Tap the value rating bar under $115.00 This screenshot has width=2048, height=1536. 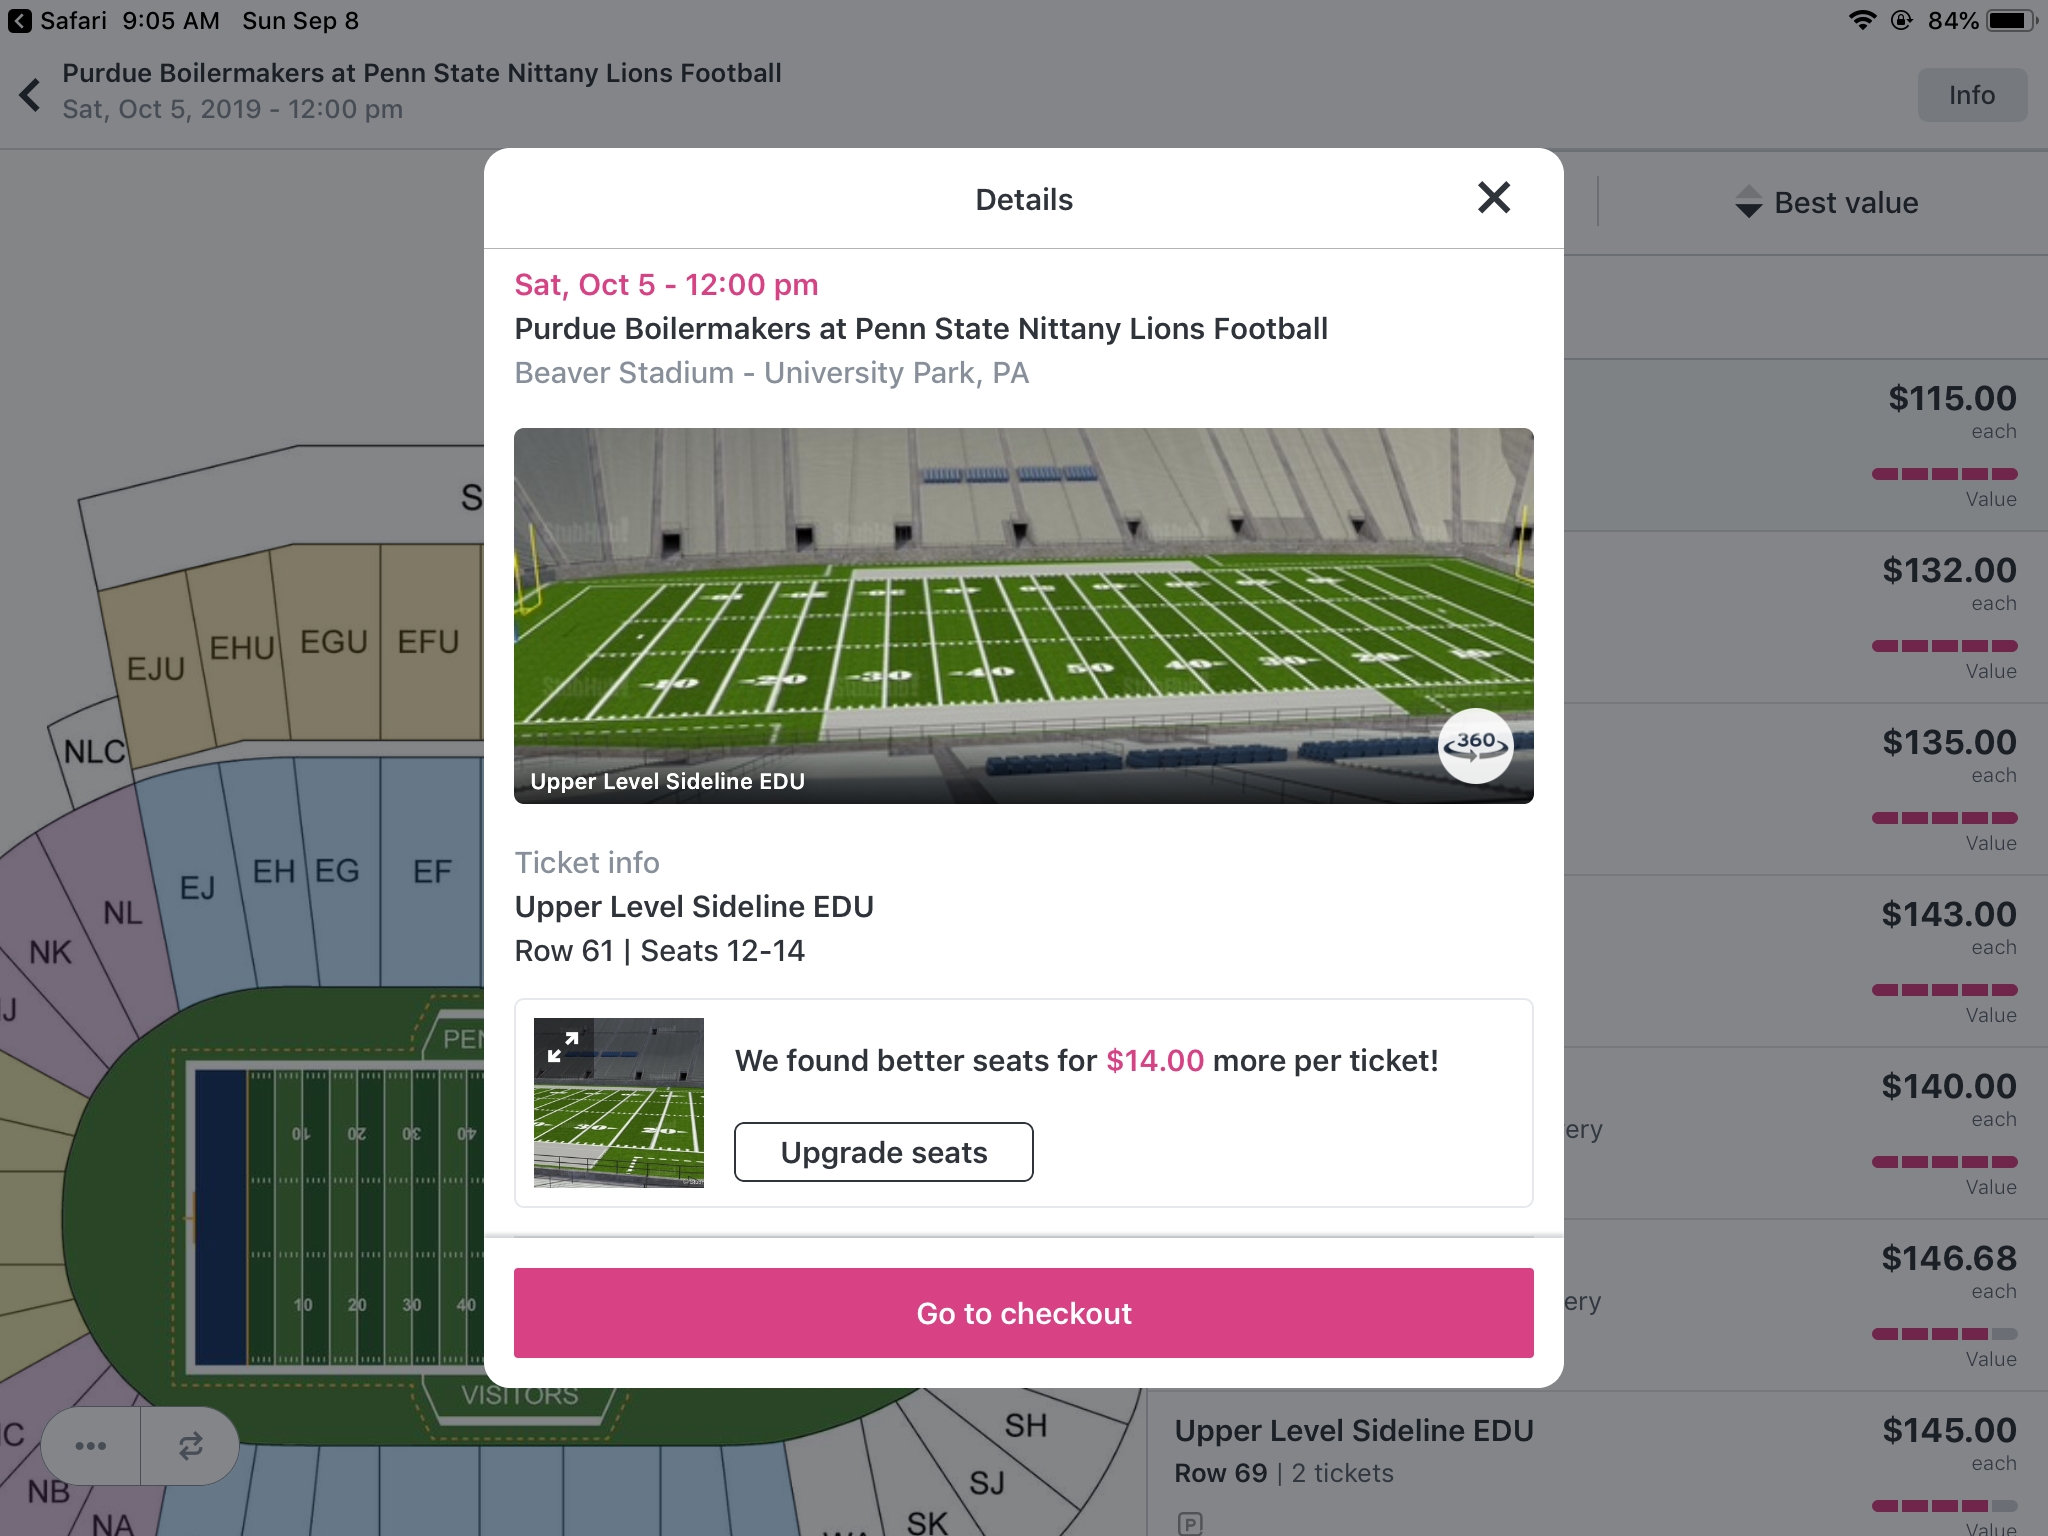tap(1944, 474)
